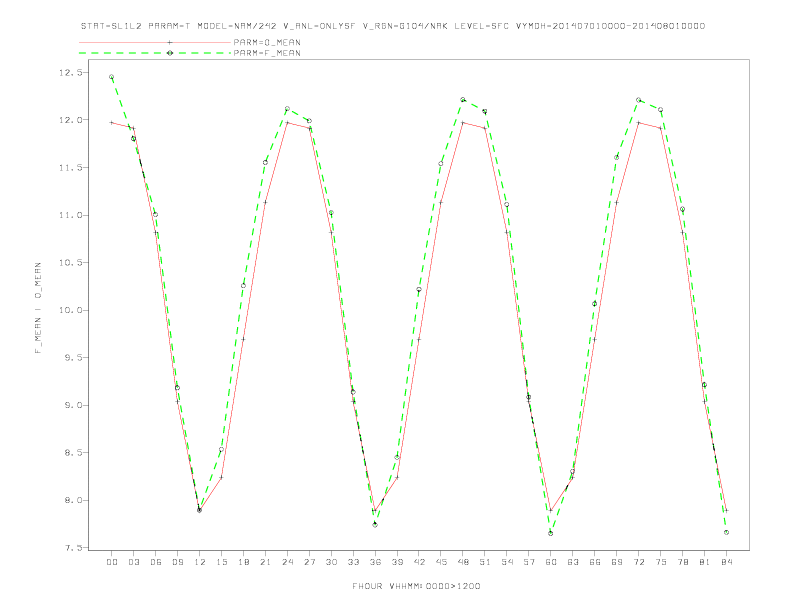
Task: Click the O_MEAN plus marker at hour 21
Action: point(265,202)
